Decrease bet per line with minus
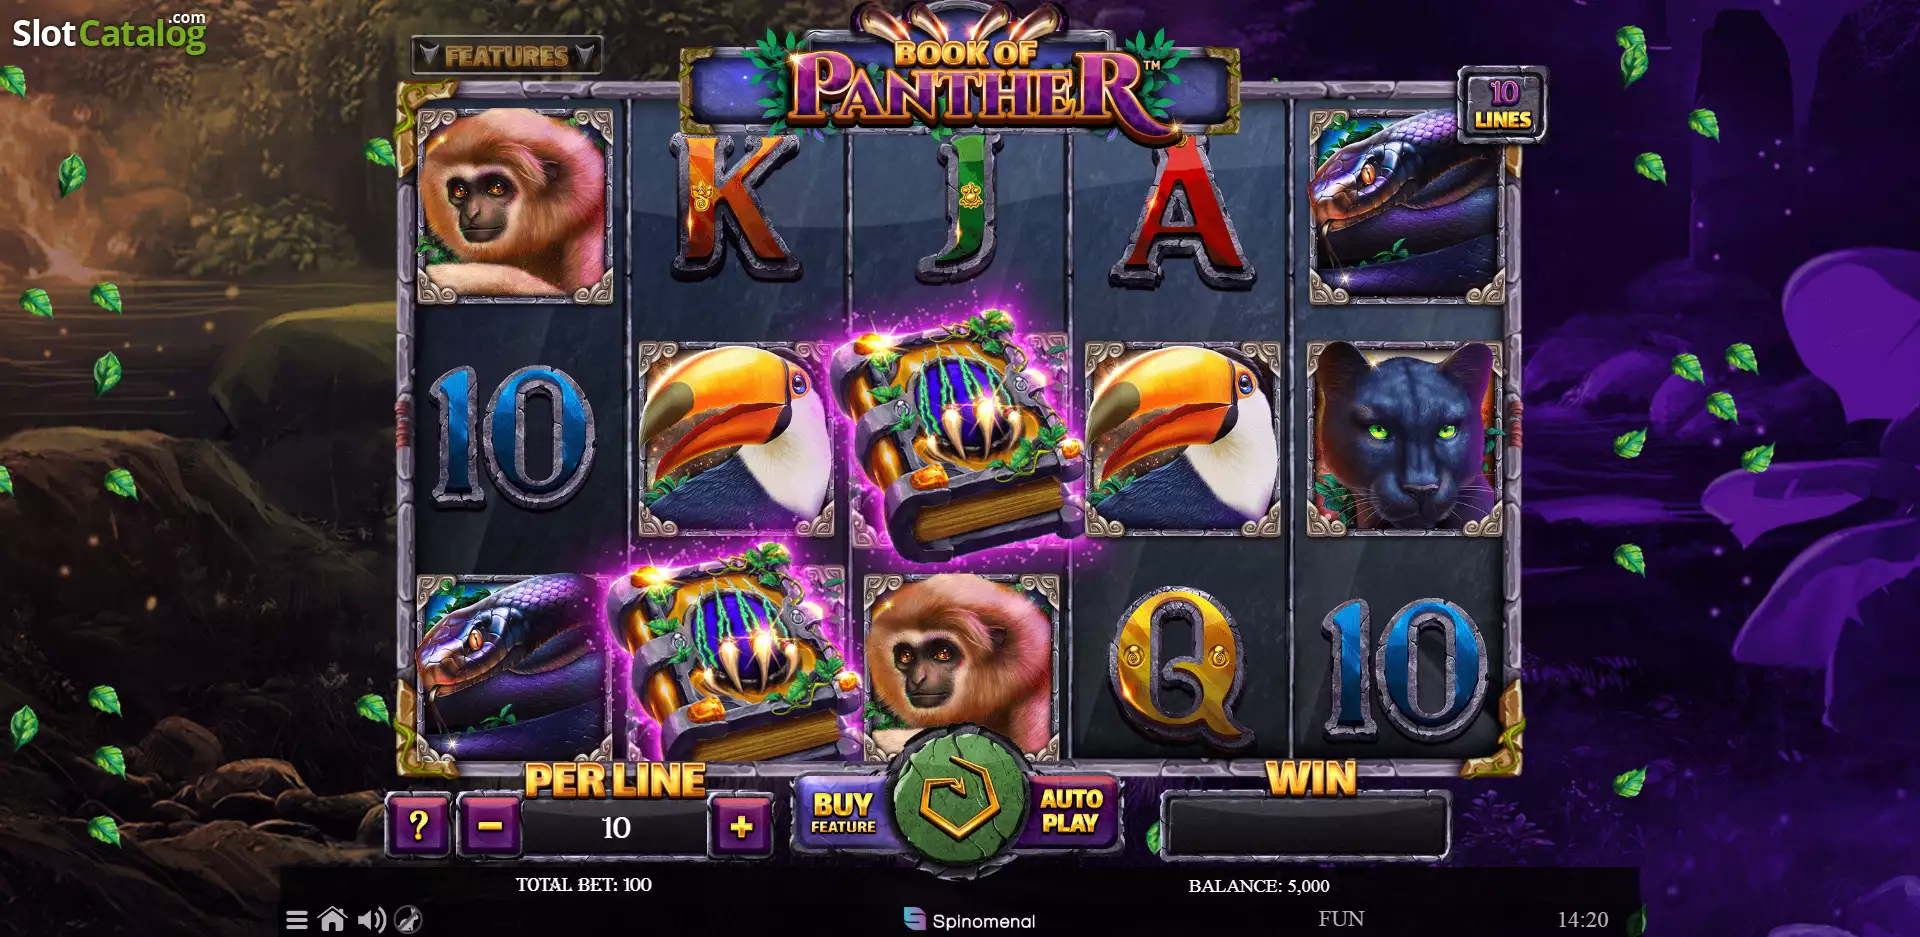Image resolution: width=1920 pixels, height=937 pixels. pyautogui.click(x=489, y=826)
